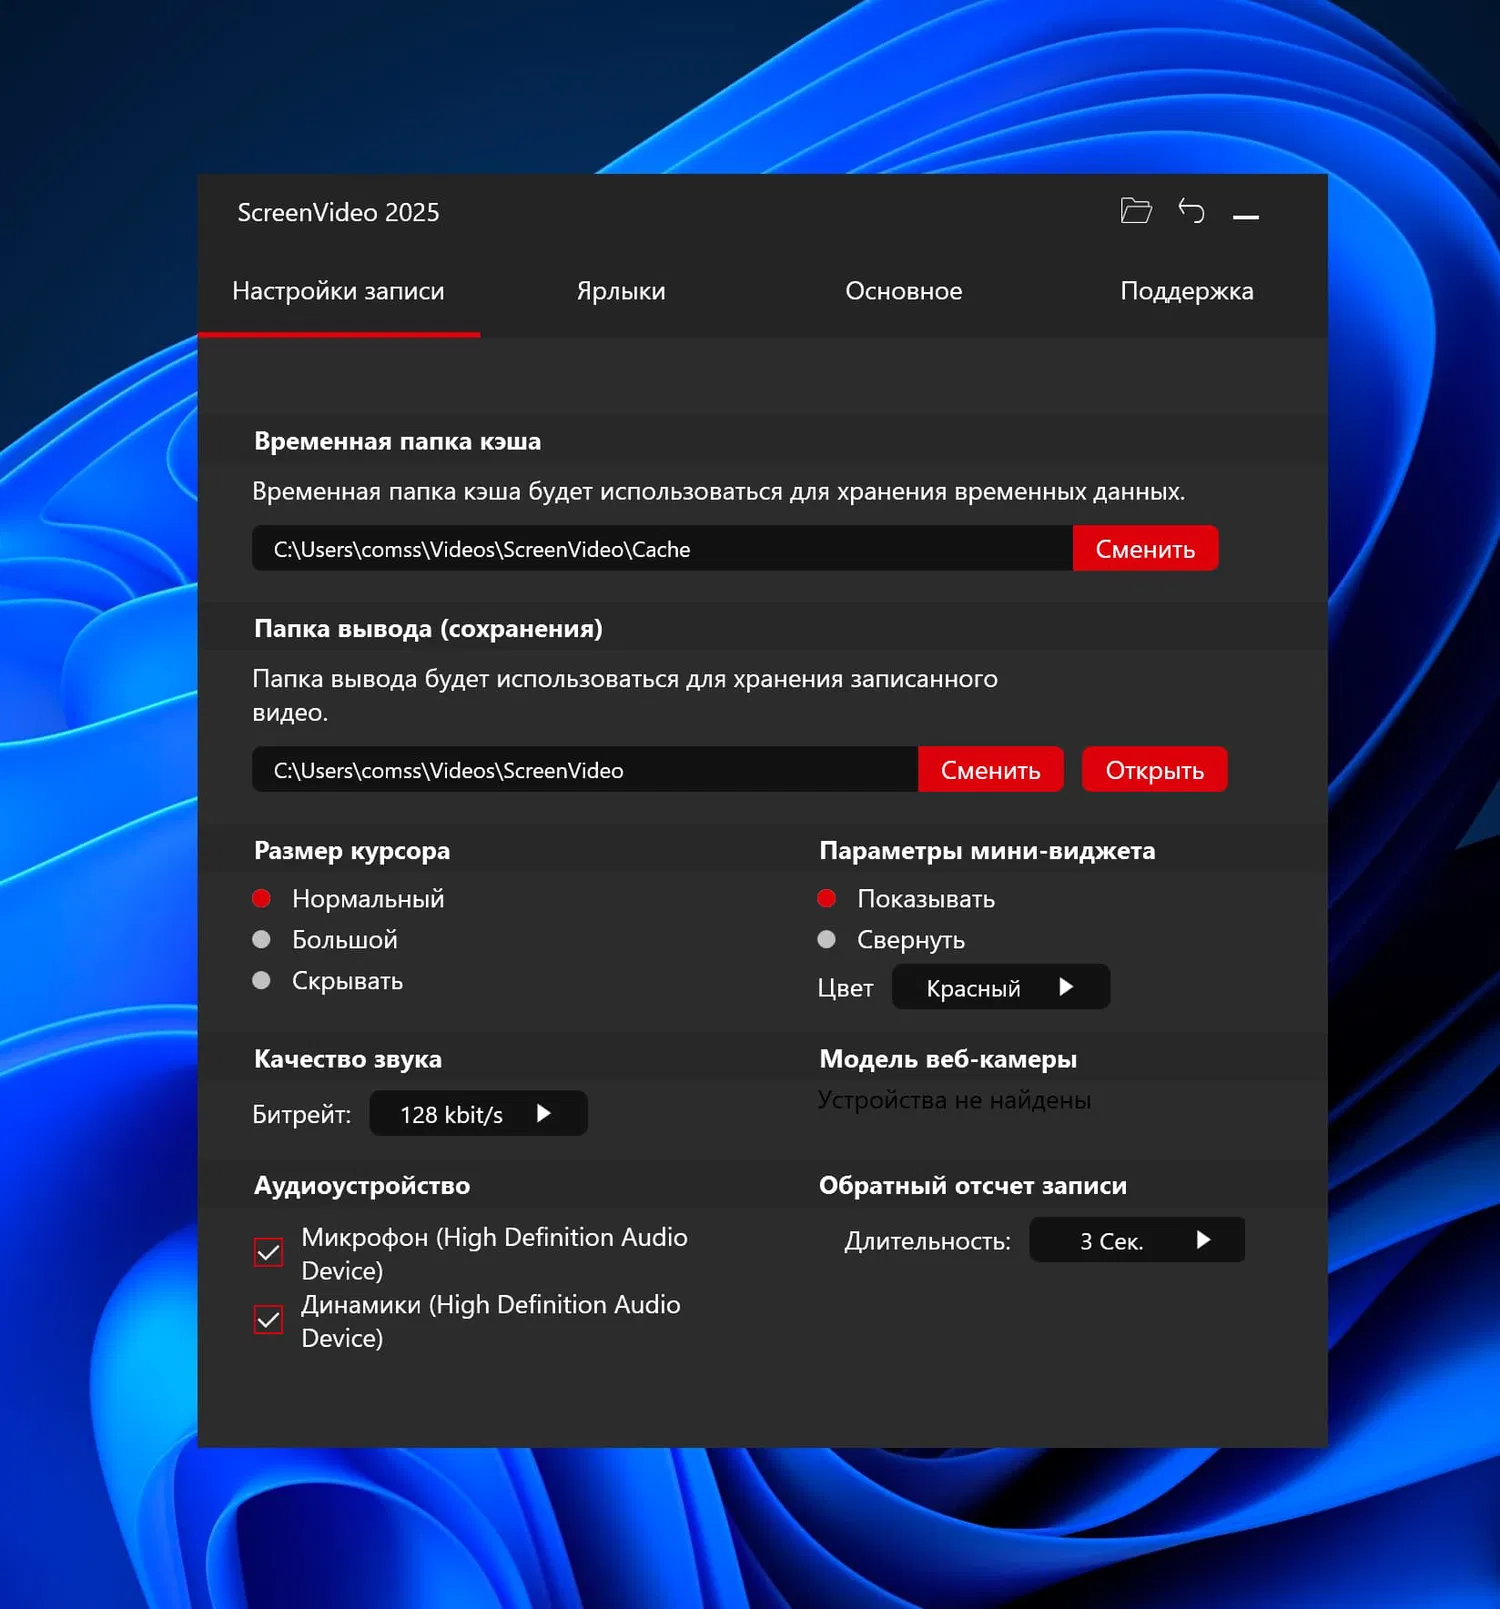The width and height of the screenshot is (1500, 1609).
Task: Click the Временная папка кэша heading
Action: [397, 441]
